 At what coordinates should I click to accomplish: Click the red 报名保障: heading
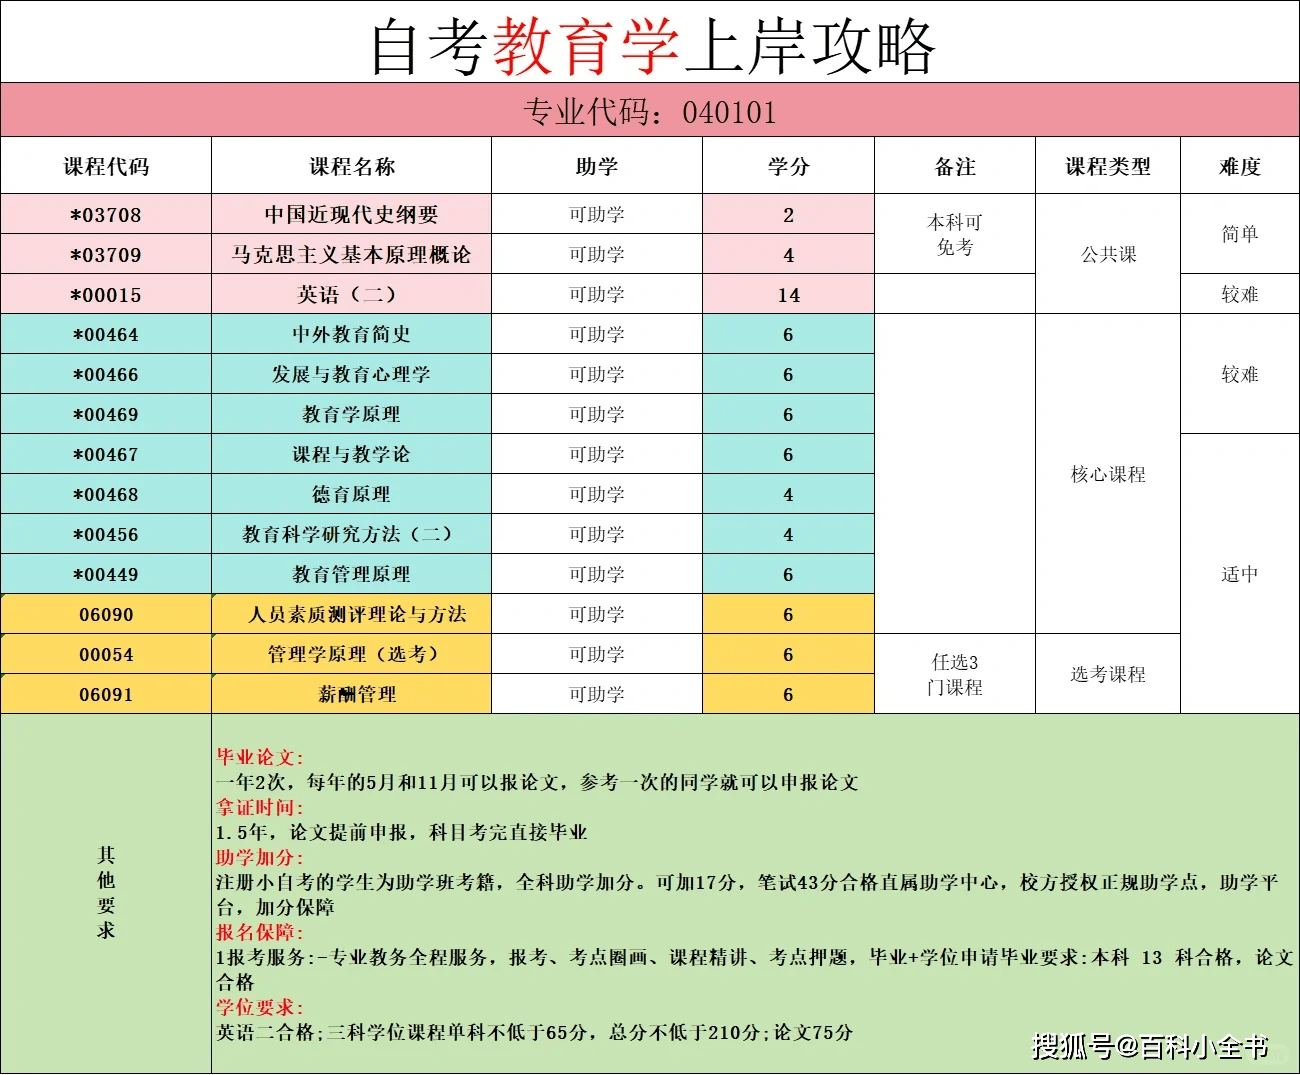pos(260,932)
